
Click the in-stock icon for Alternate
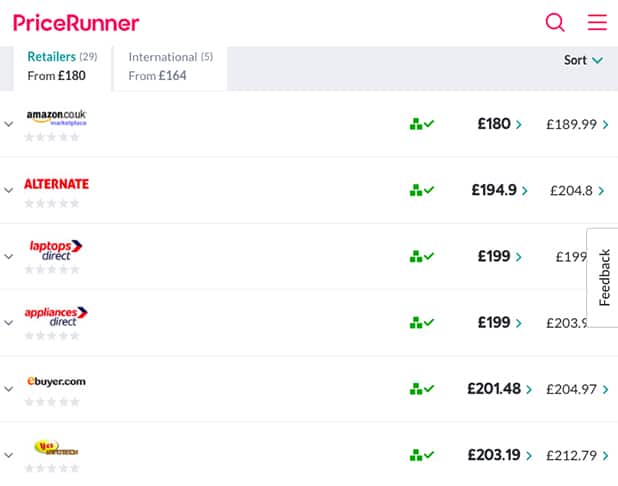422,190
